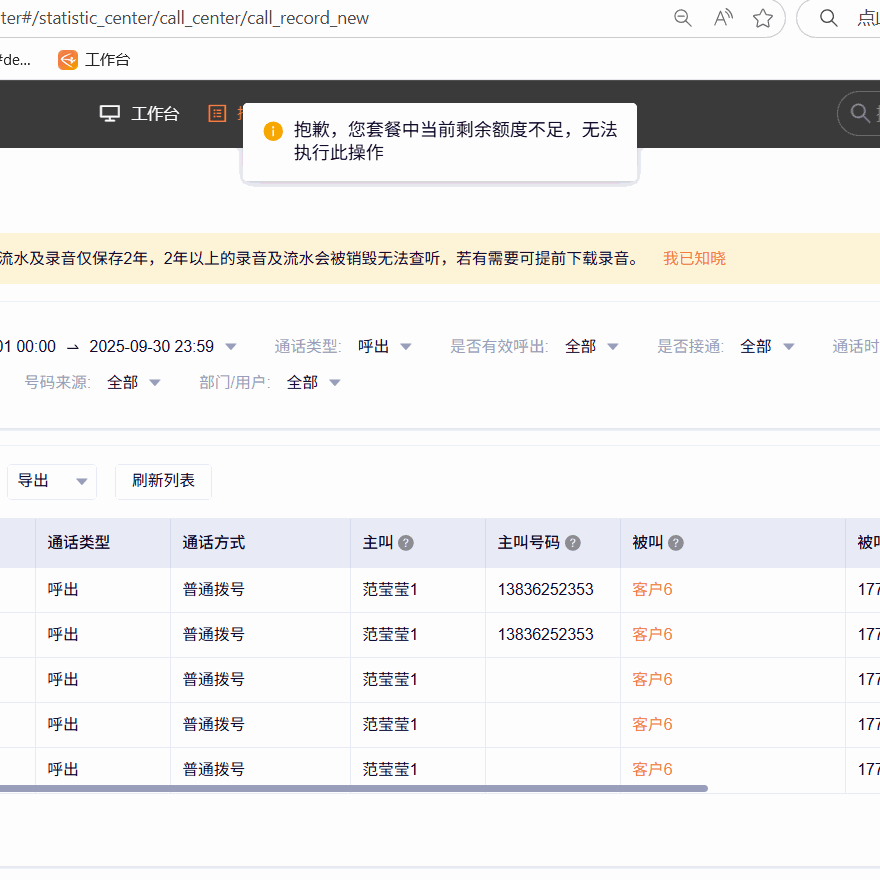Open browser search with the magnifier icon

[828, 18]
